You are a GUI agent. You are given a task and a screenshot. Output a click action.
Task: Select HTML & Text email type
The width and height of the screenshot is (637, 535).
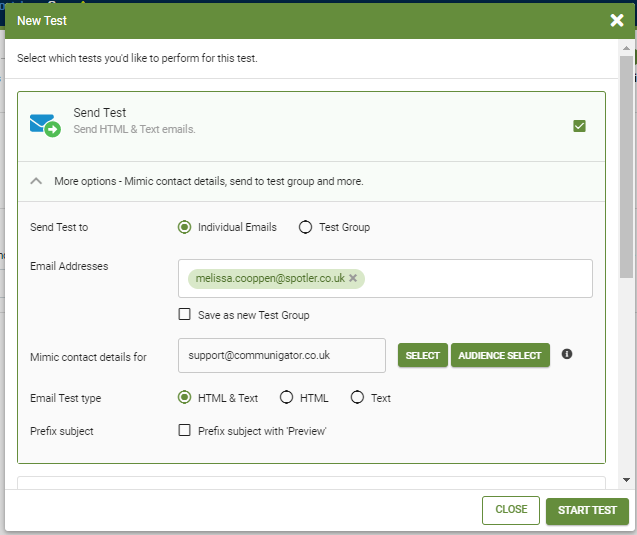point(184,398)
